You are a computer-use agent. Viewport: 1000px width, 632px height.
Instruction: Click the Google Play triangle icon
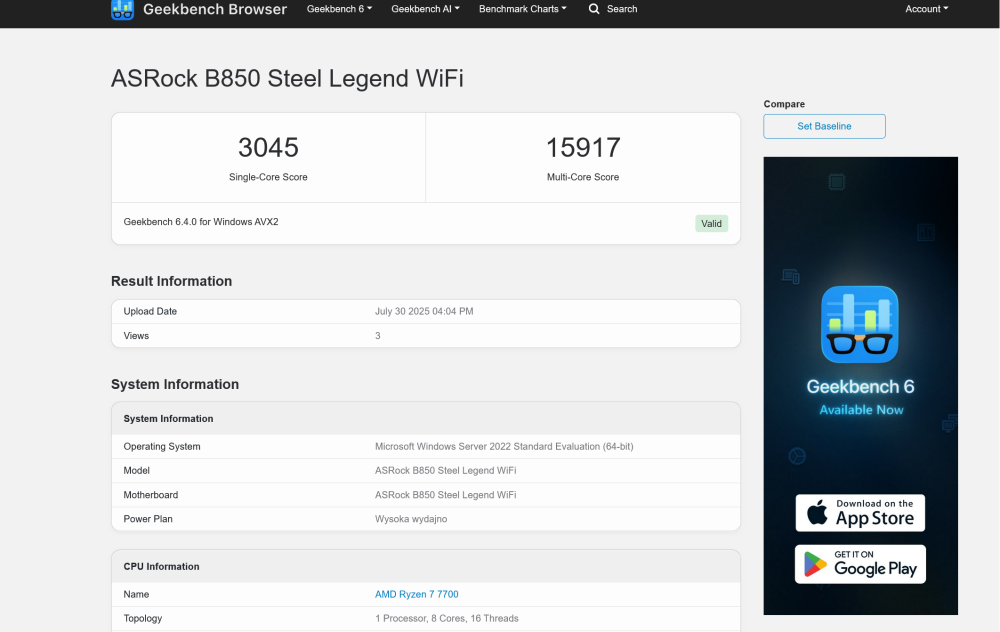[813, 563]
